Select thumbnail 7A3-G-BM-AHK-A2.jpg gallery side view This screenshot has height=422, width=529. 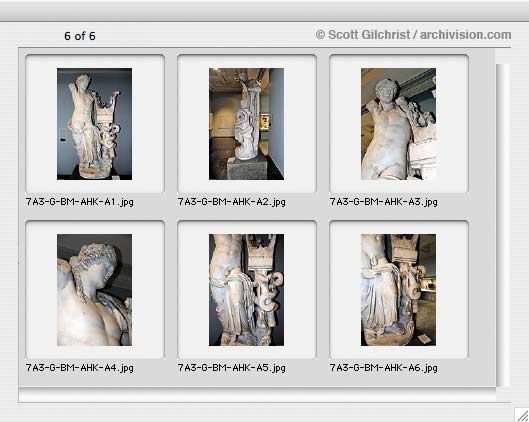pos(246,124)
